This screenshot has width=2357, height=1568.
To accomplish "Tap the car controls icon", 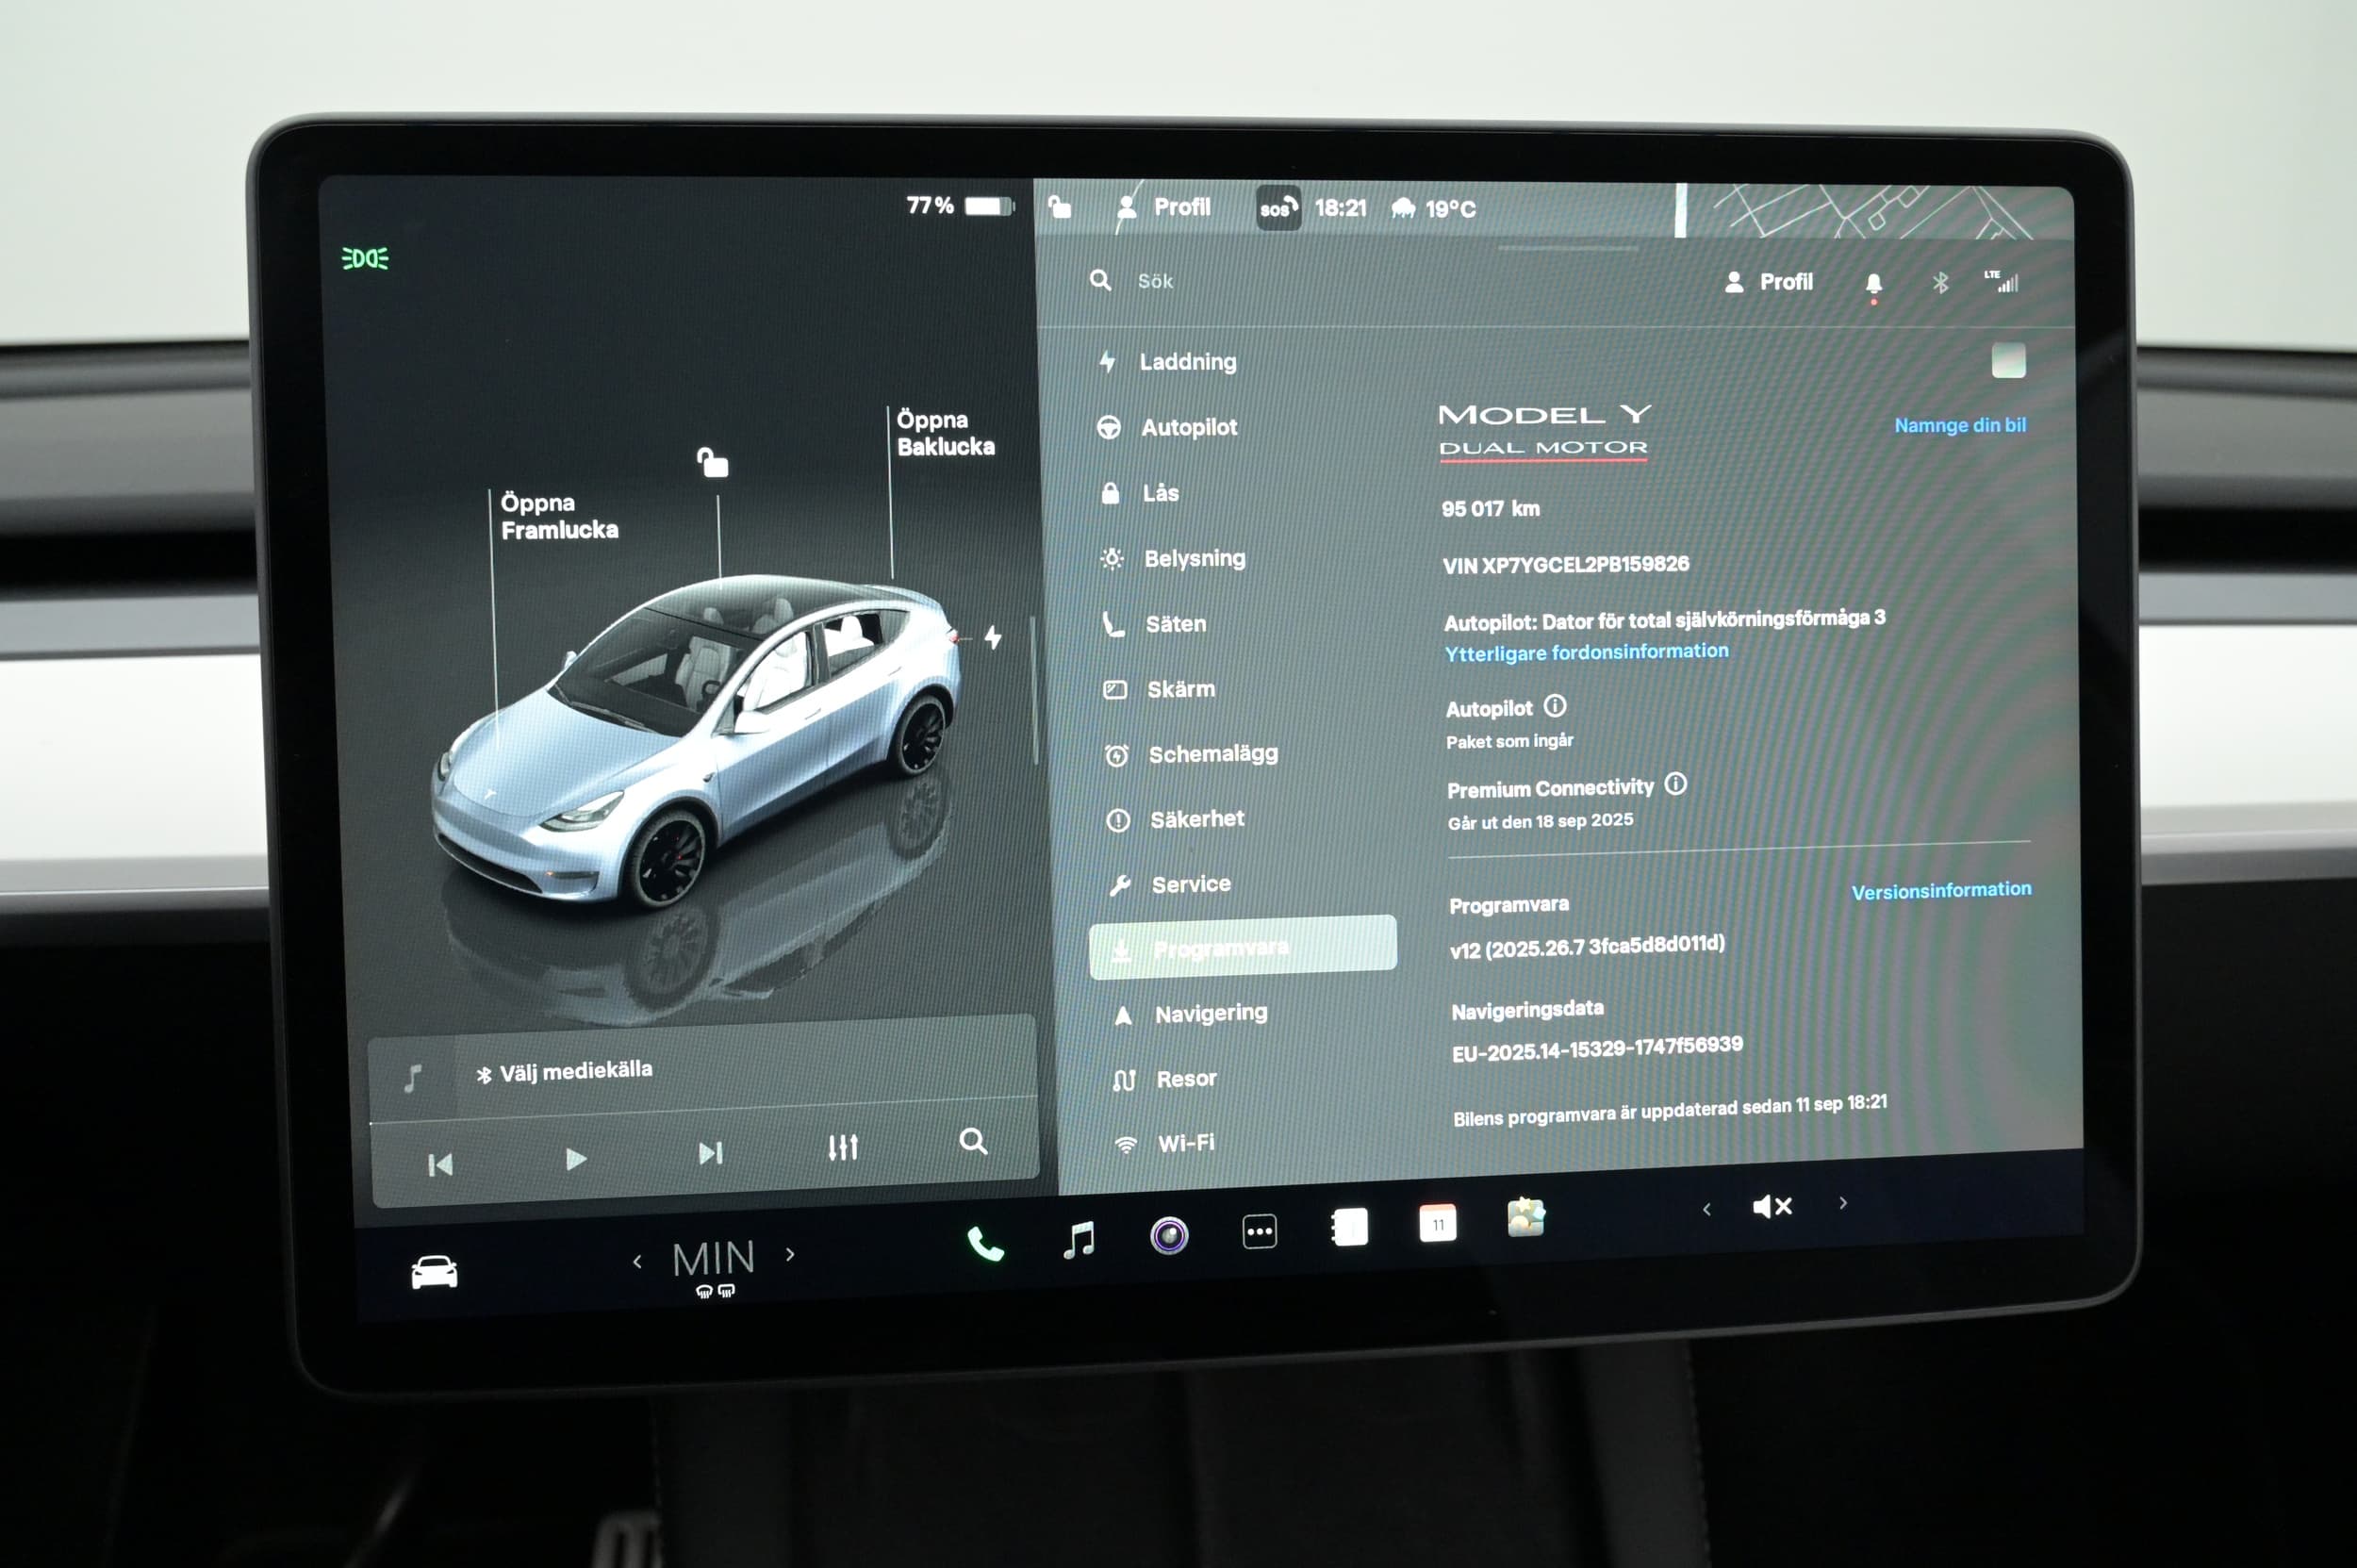I will pos(434,1272).
